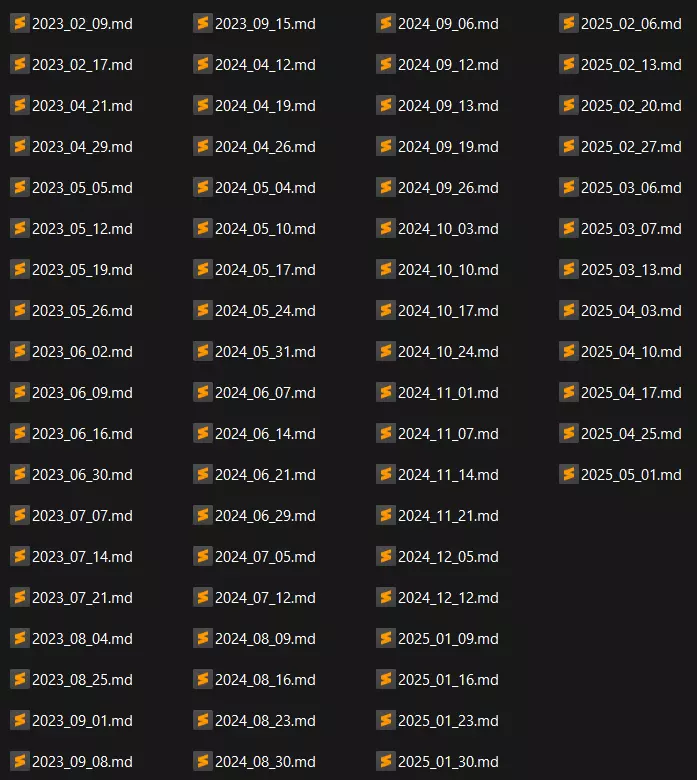
Task: Select the icon for 2024_11_01.md
Action: (386, 392)
